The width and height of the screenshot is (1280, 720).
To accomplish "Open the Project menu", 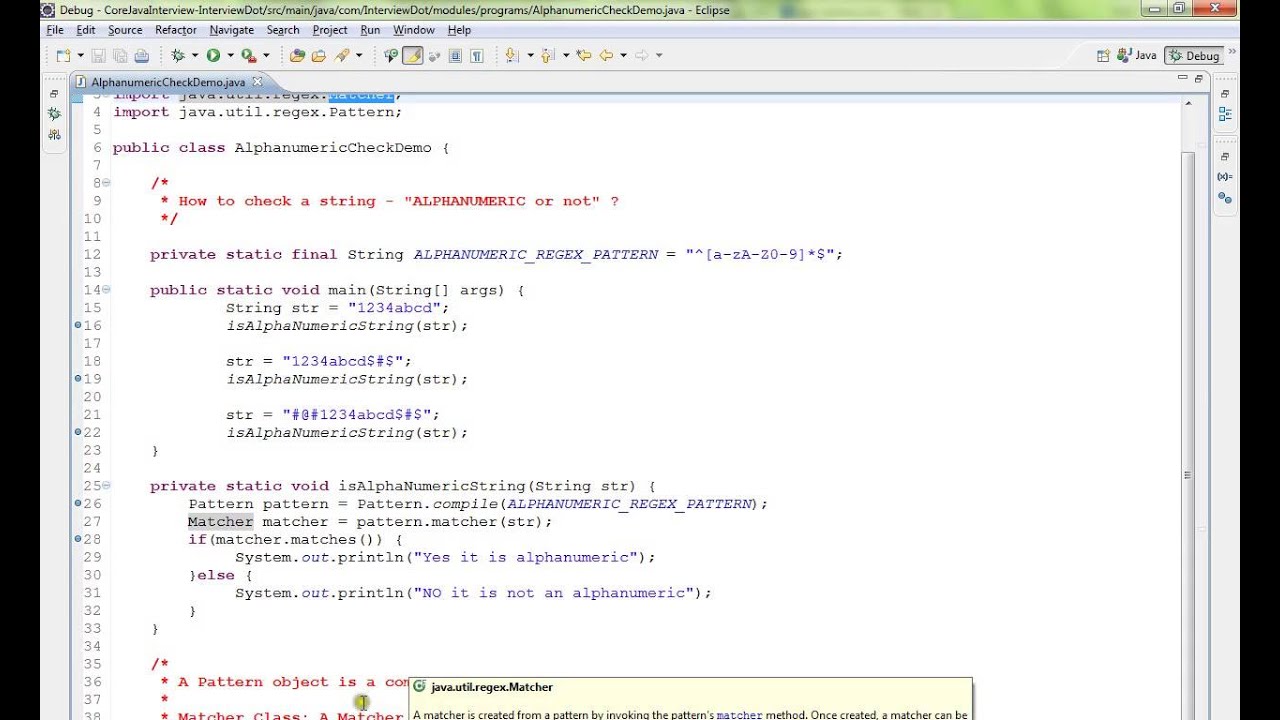I will pyautogui.click(x=330, y=30).
